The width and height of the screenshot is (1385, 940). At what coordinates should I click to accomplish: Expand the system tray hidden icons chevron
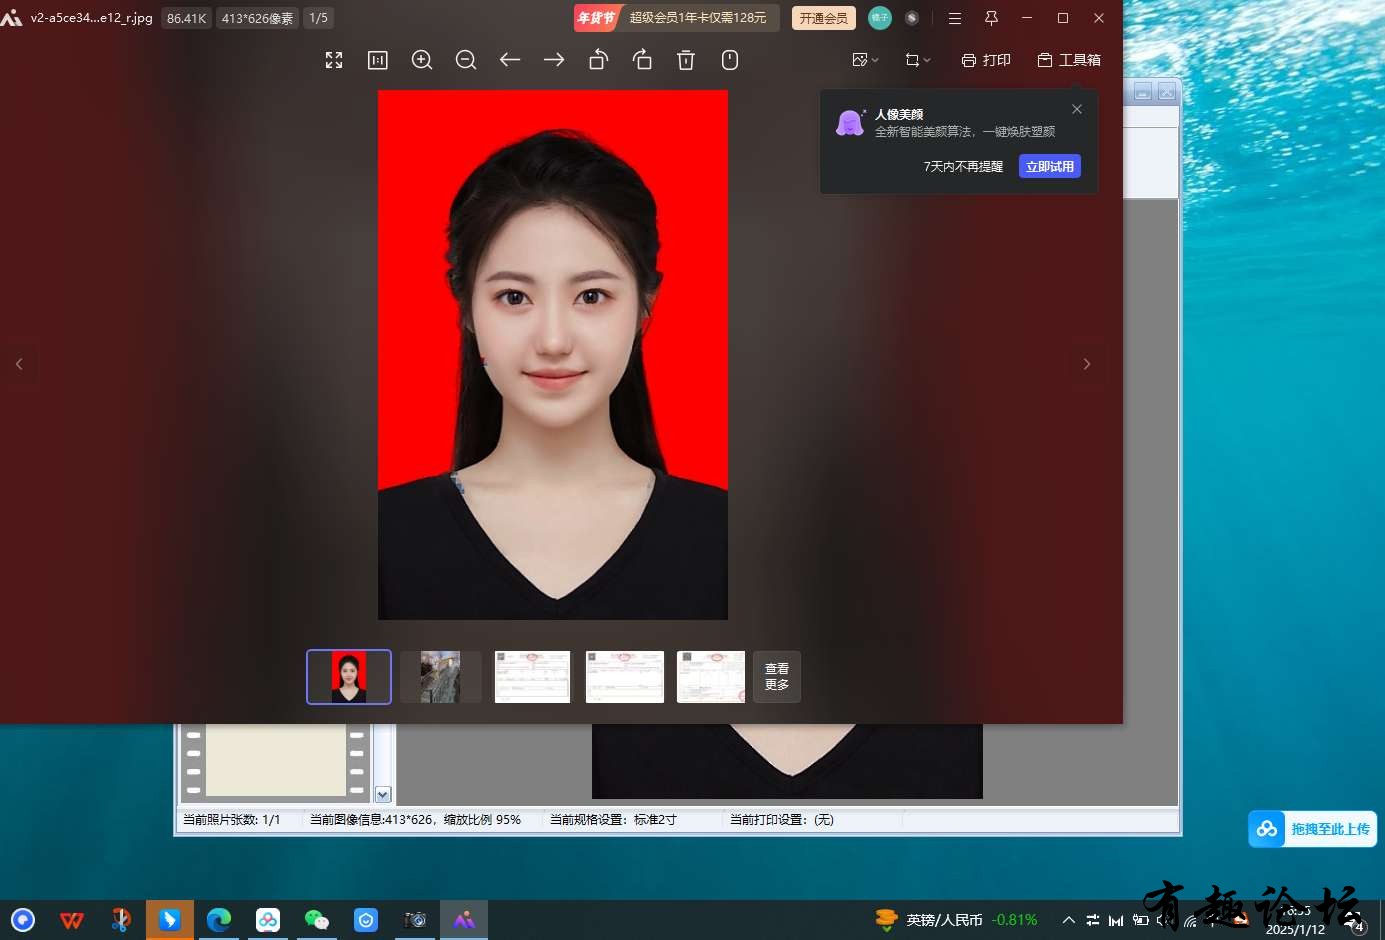click(1068, 920)
